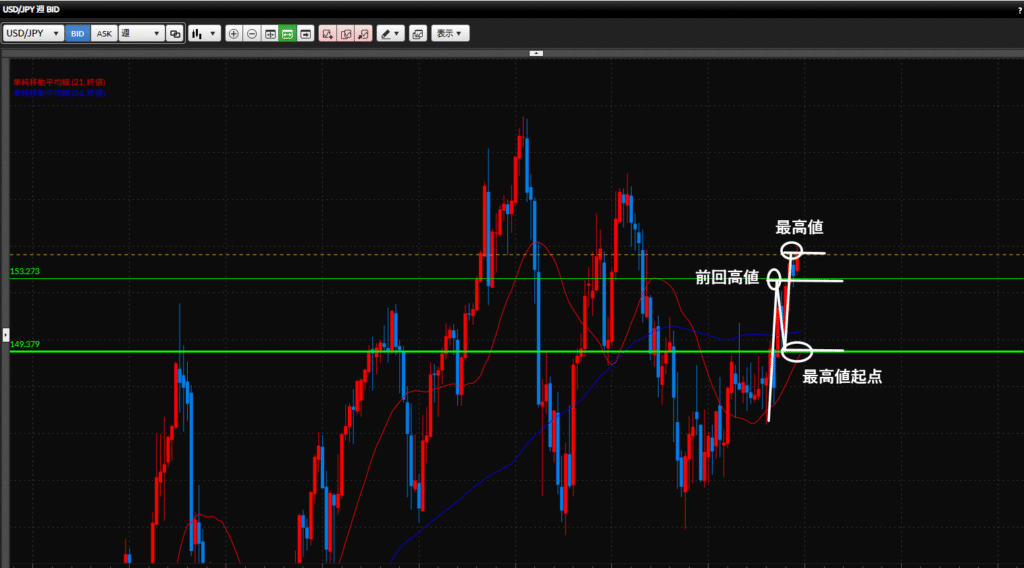Click the green highlighted fit-width icon

pos(287,33)
